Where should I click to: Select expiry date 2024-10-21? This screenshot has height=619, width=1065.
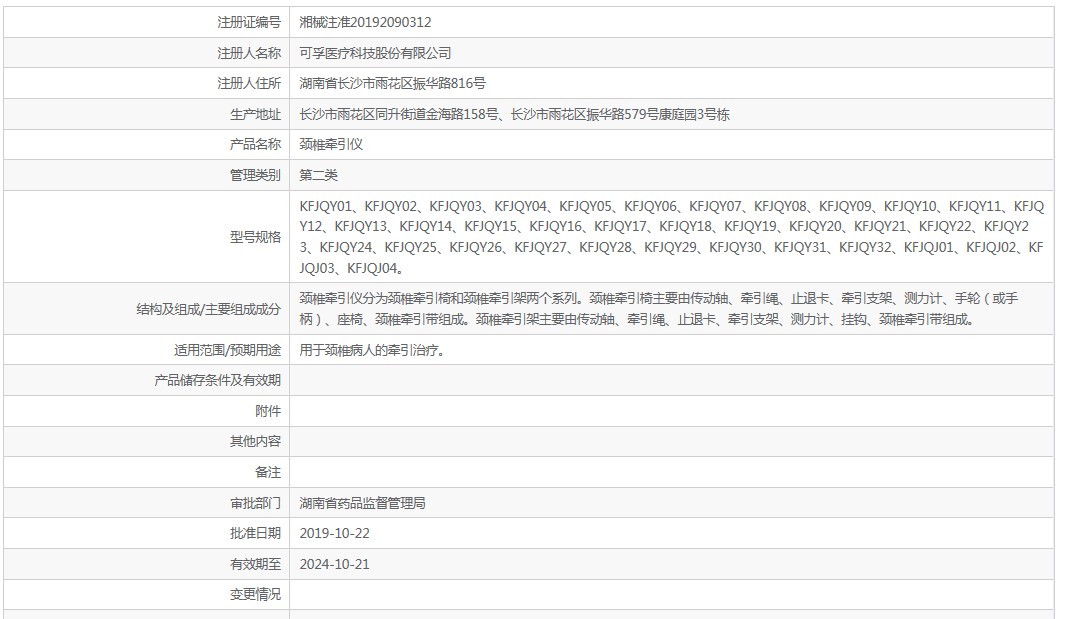click(x=335, y=564)
